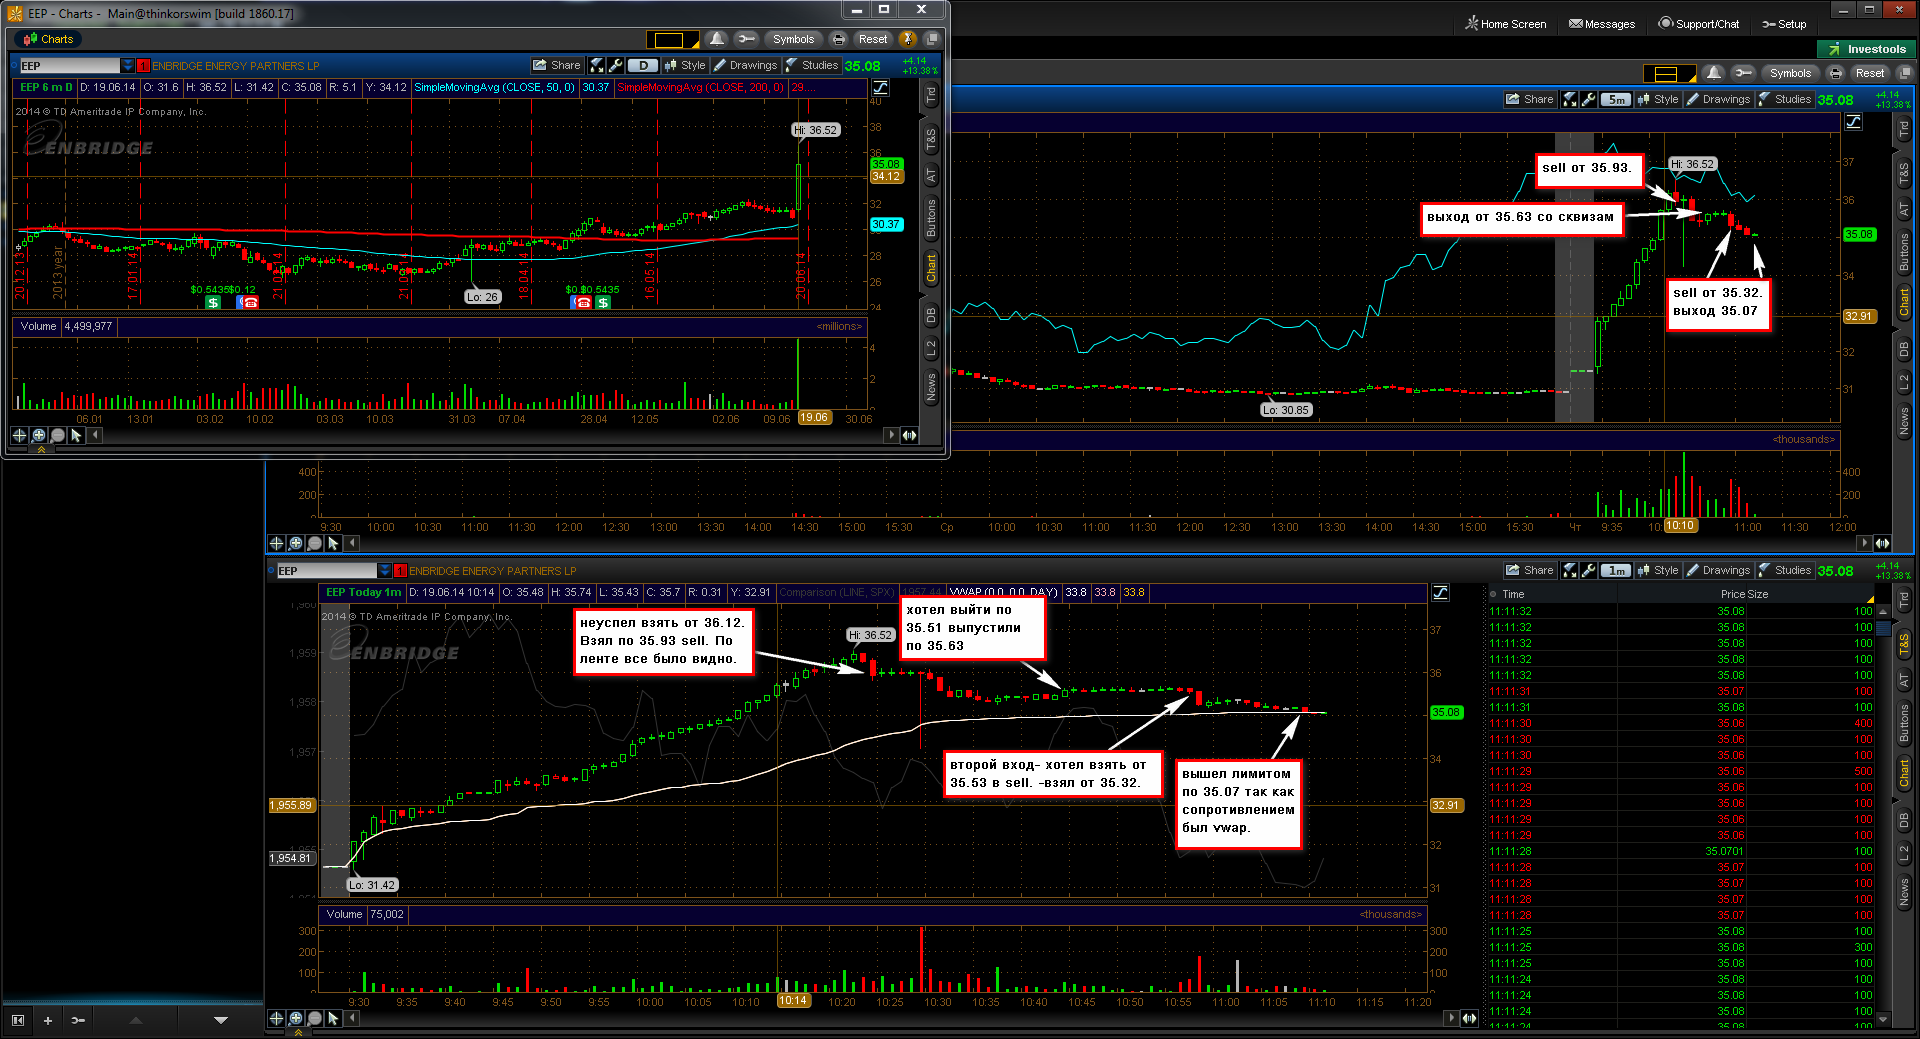
Task: Click expansion area icon under daily chart
Action: (909, 435)
